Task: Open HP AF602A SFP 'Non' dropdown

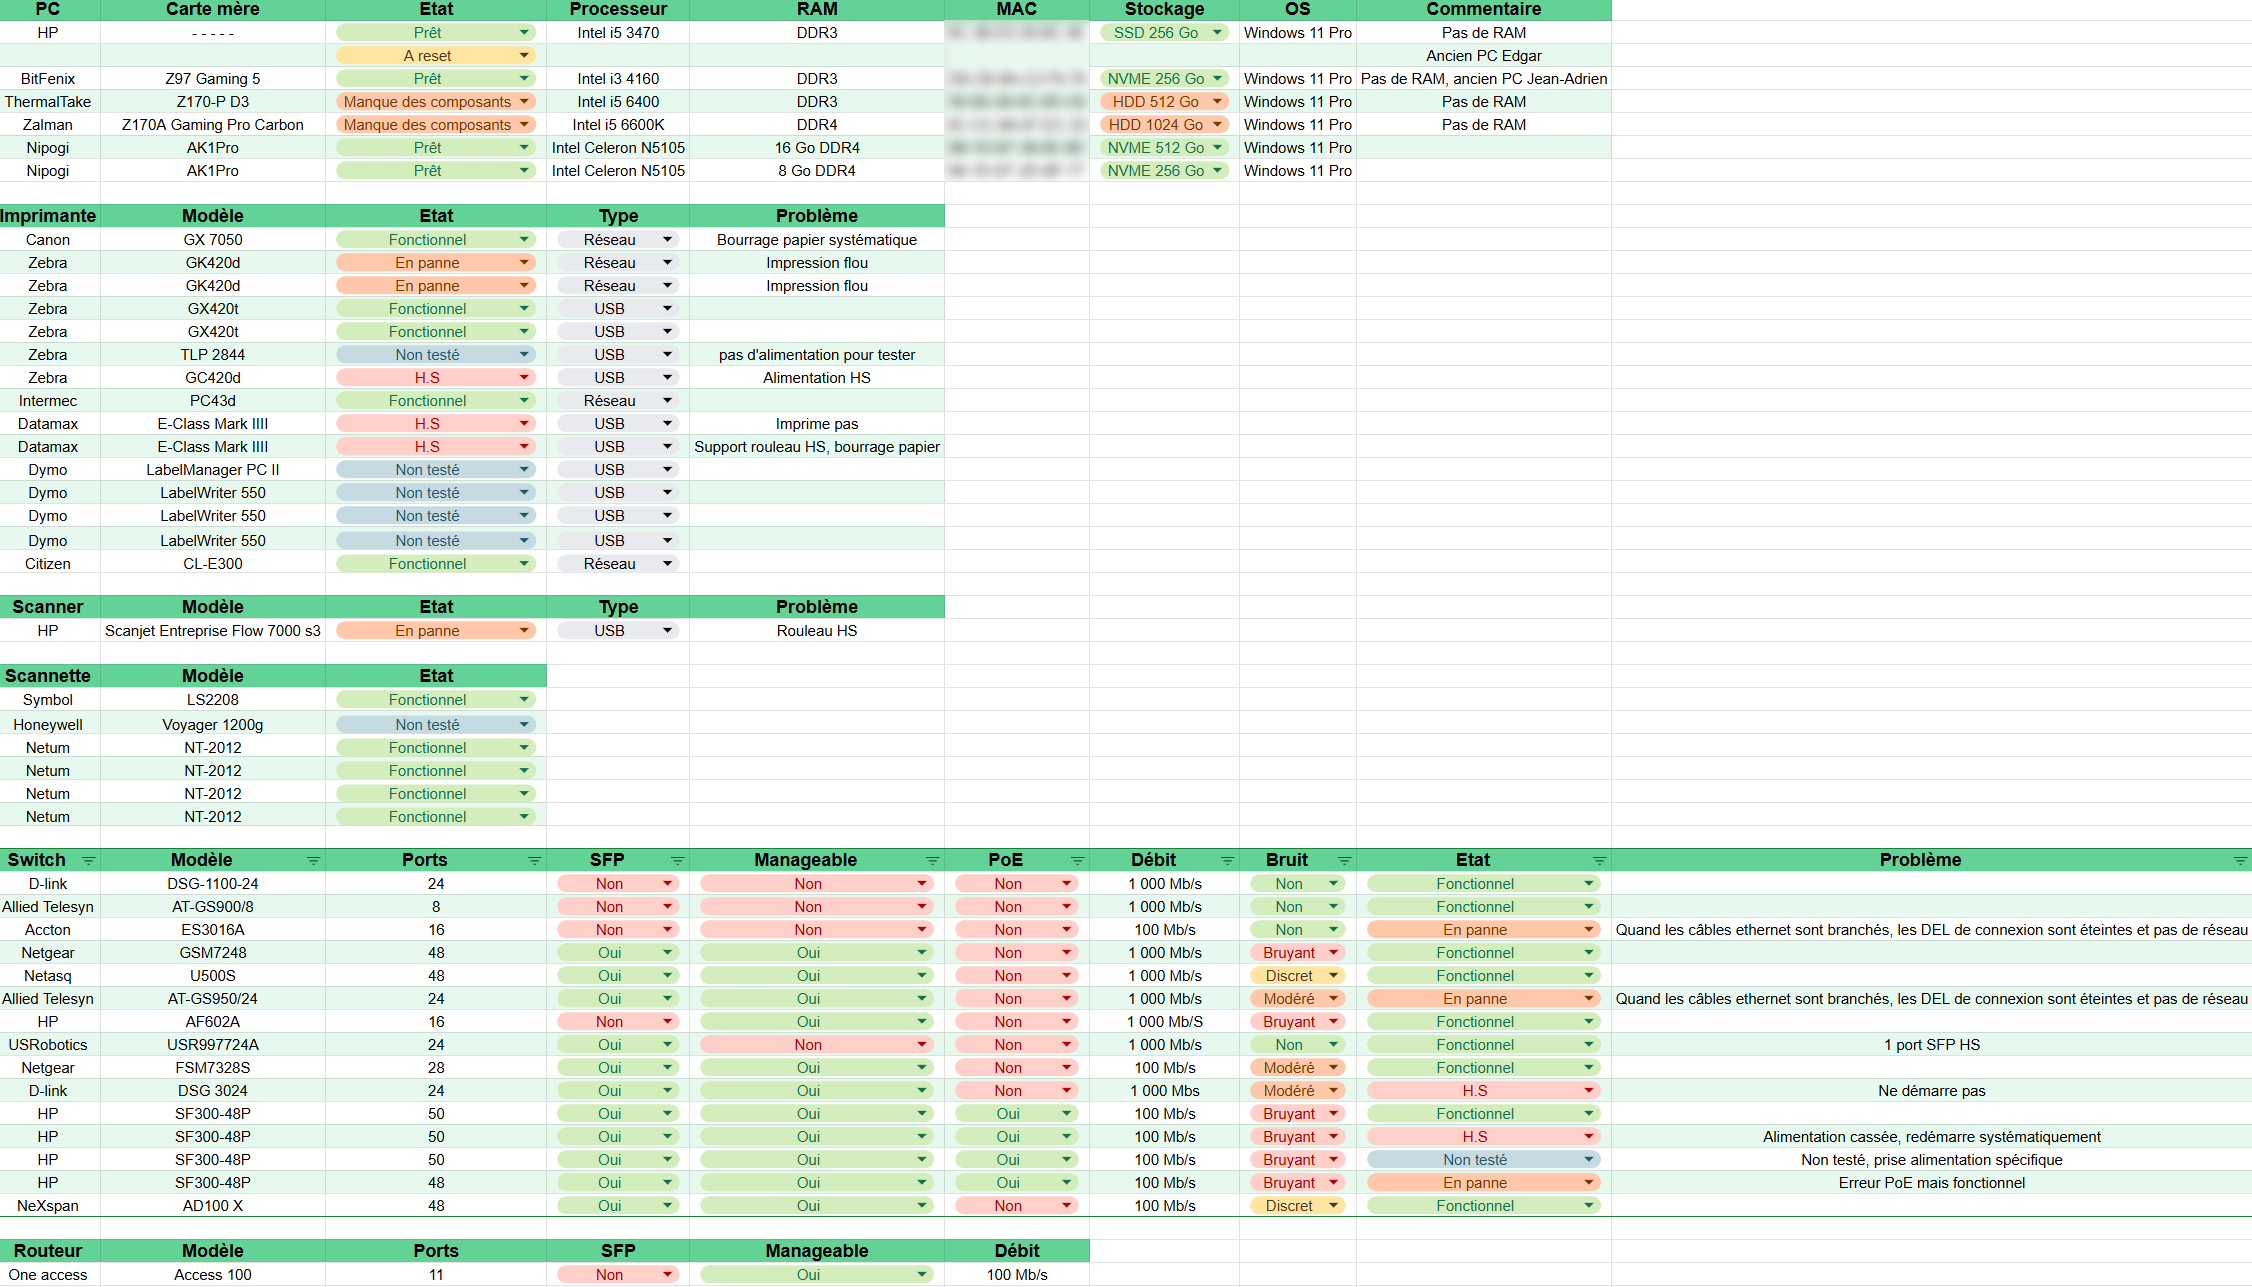Action: (618, 1022)
